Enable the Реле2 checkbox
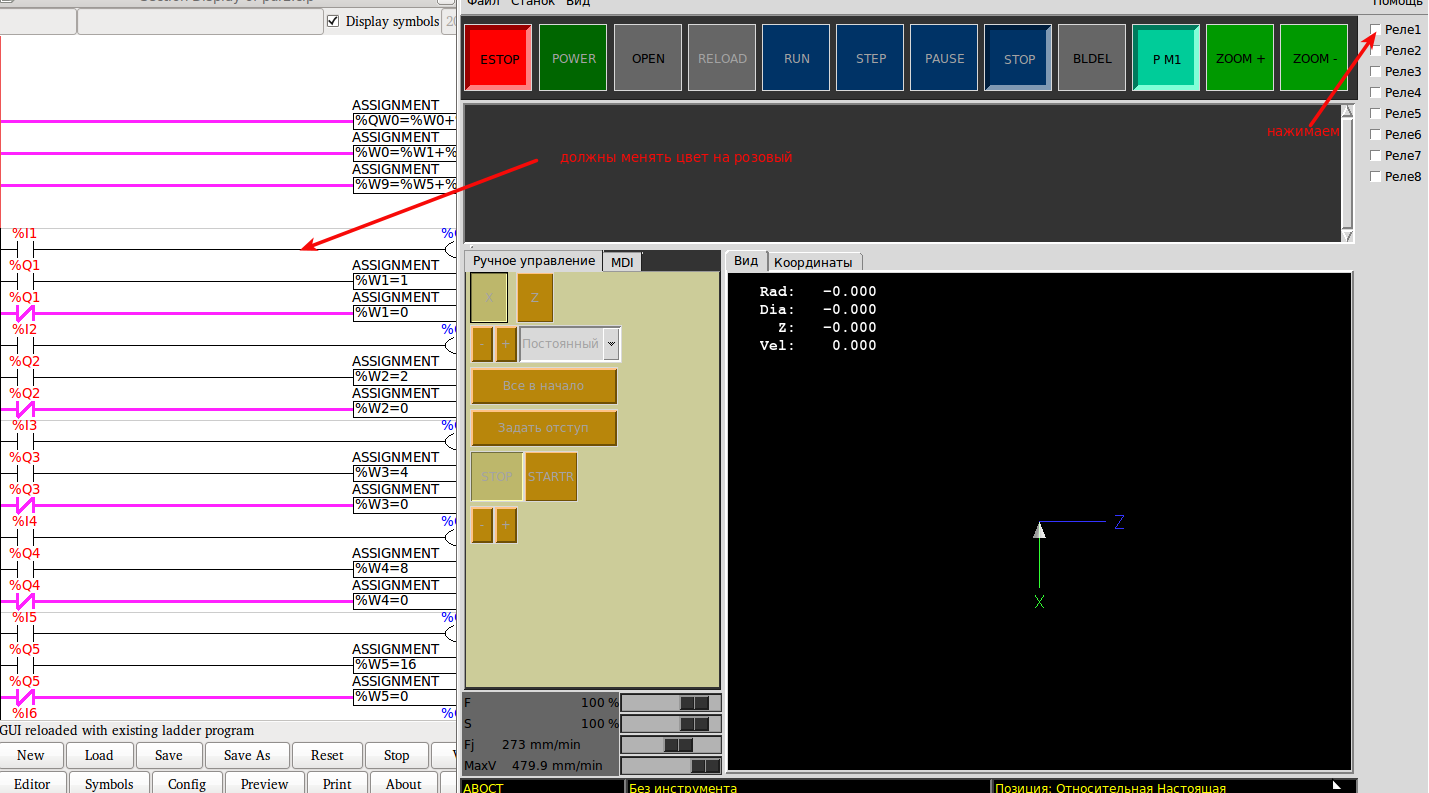This screenshot has height=793, width=1429. click(x=1376, y=51)
